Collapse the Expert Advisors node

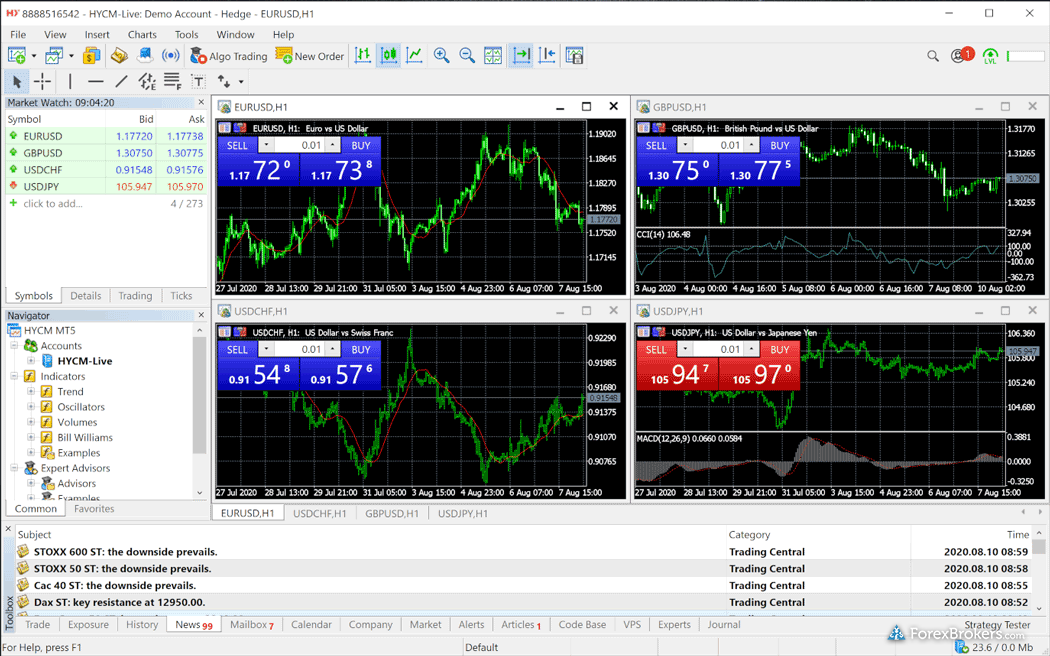pos(14,468)
